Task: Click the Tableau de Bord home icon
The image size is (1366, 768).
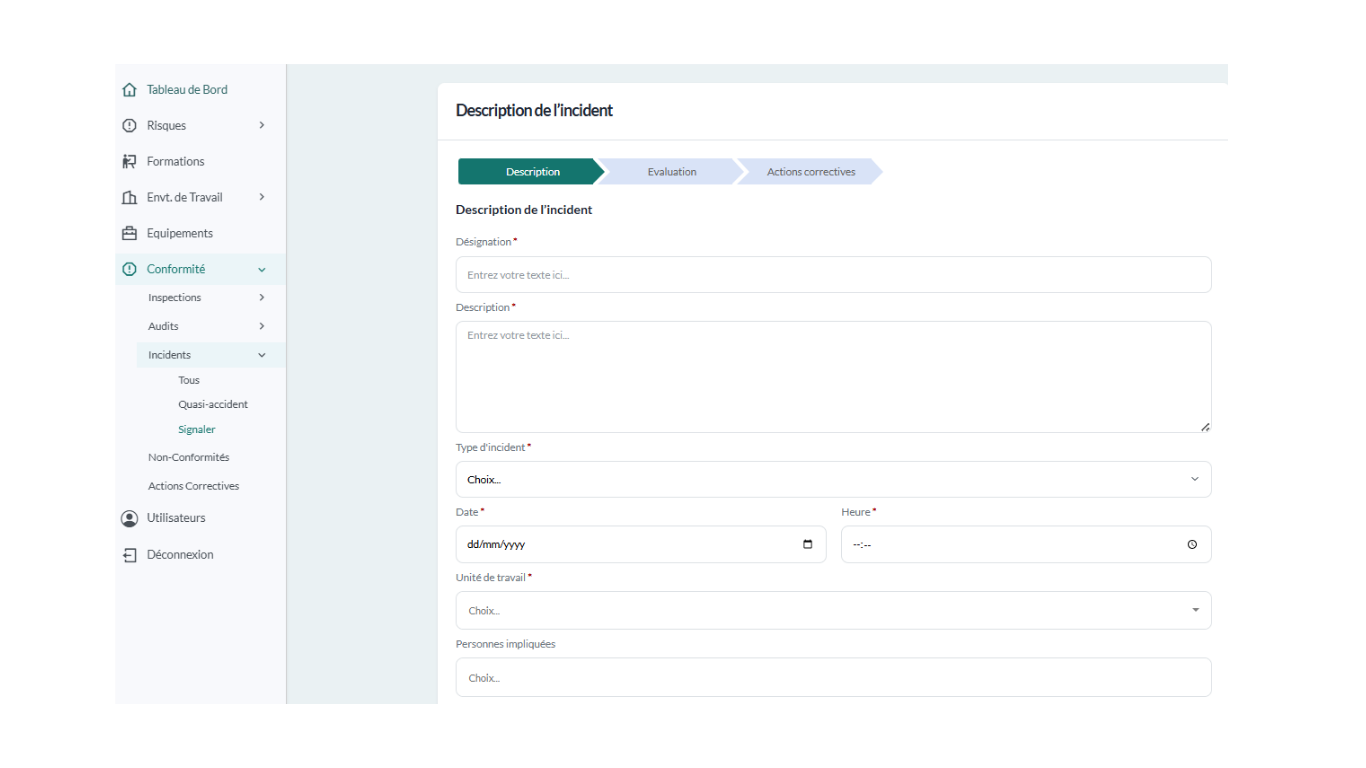Action: pyautogui.click(x=129, y=90)
